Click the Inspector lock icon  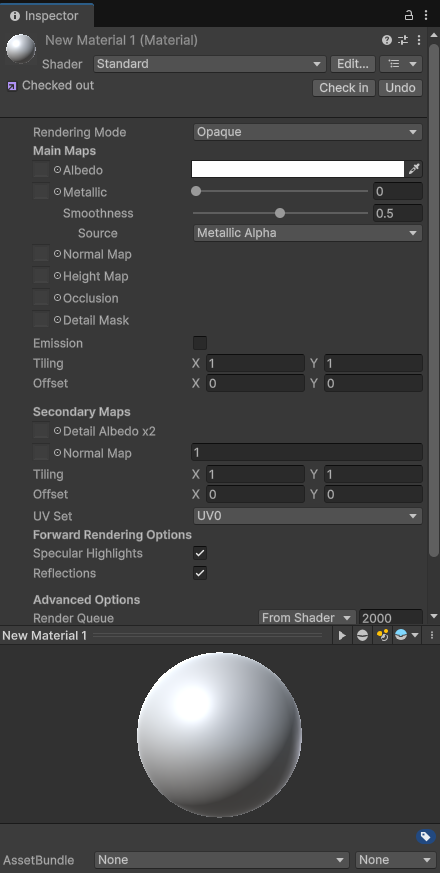coord(408,15)
